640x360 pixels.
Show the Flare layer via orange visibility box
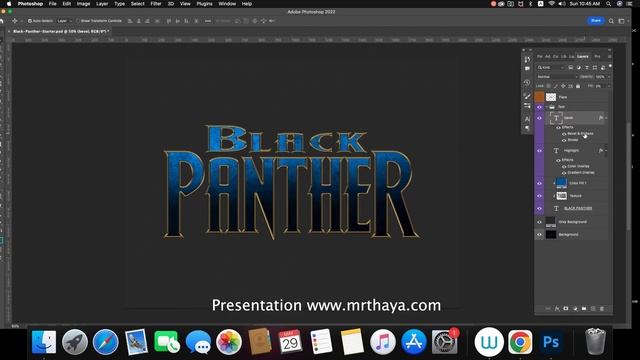click(539, 97)
